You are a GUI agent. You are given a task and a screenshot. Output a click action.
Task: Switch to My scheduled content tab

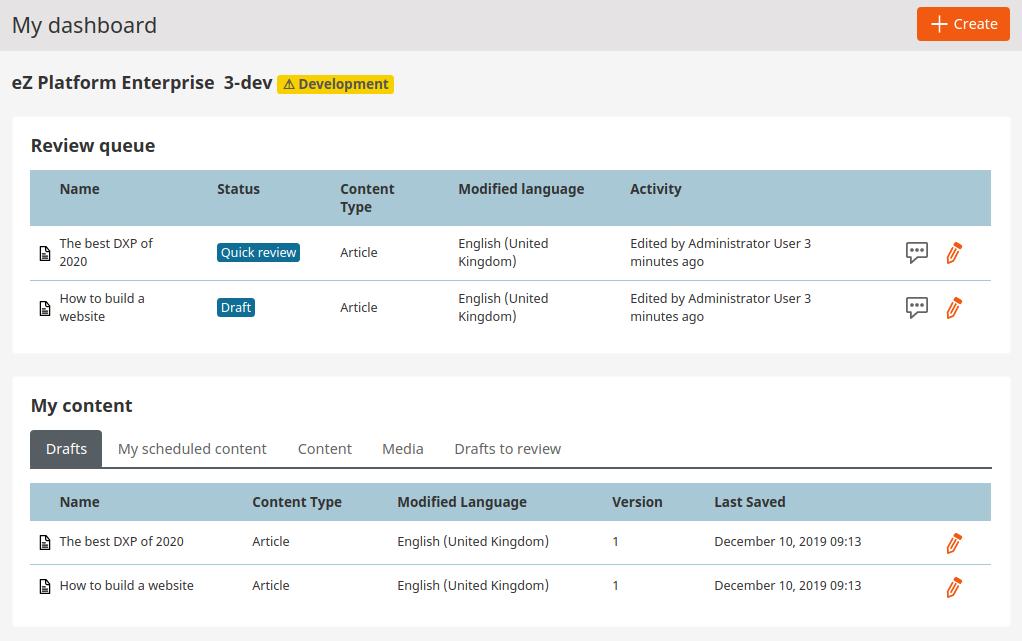[192, 449]
